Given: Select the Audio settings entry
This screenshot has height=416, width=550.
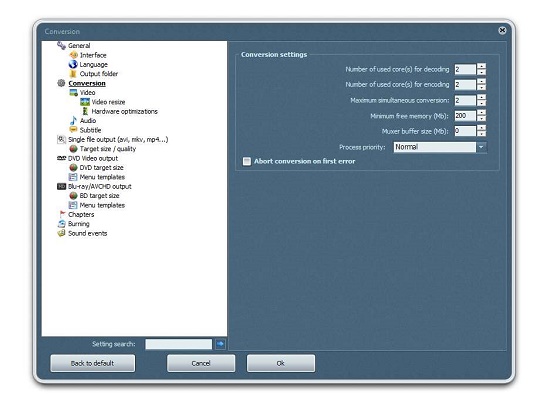Looking at the screenshot, I should (x=88, y=121).
